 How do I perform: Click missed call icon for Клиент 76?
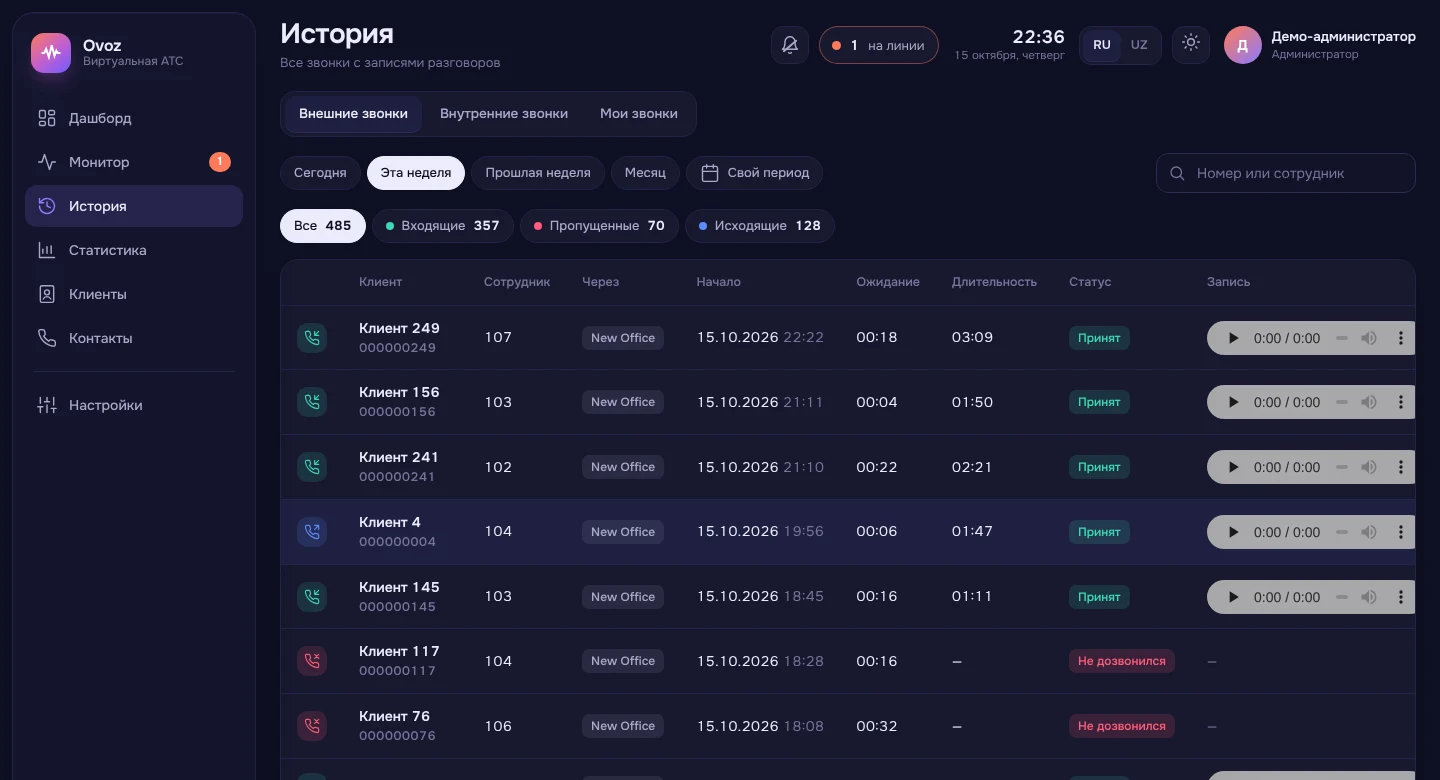pyautogui.click(x=312, y=726)
